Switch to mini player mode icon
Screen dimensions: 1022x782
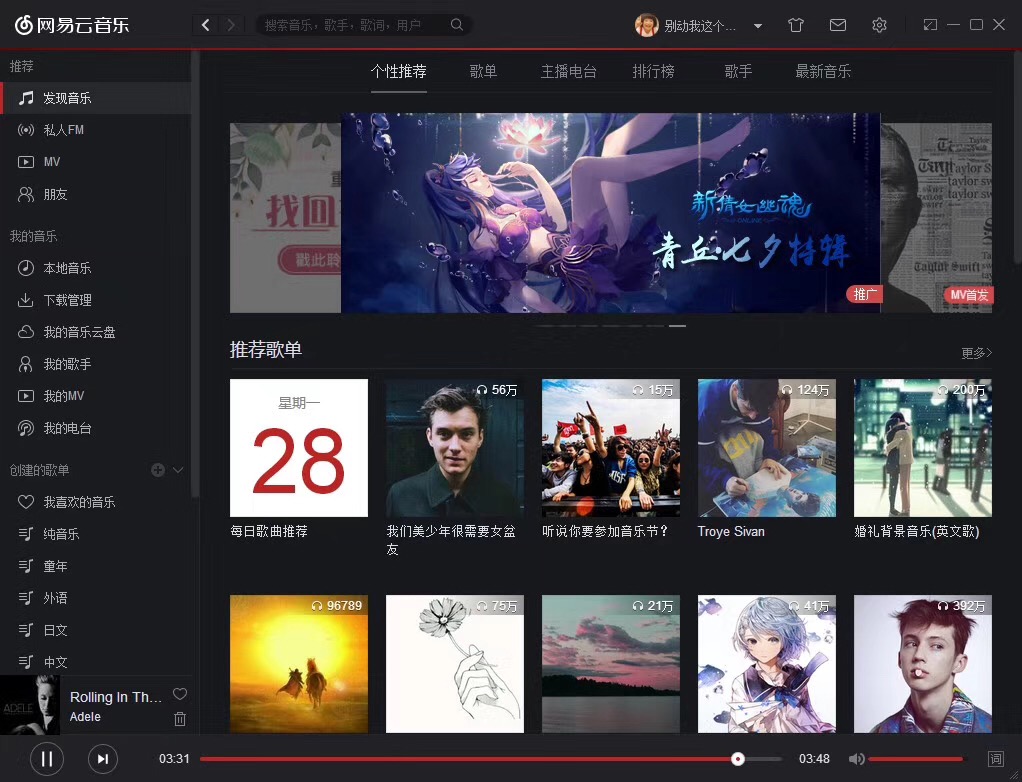click(x=930, y=25)
